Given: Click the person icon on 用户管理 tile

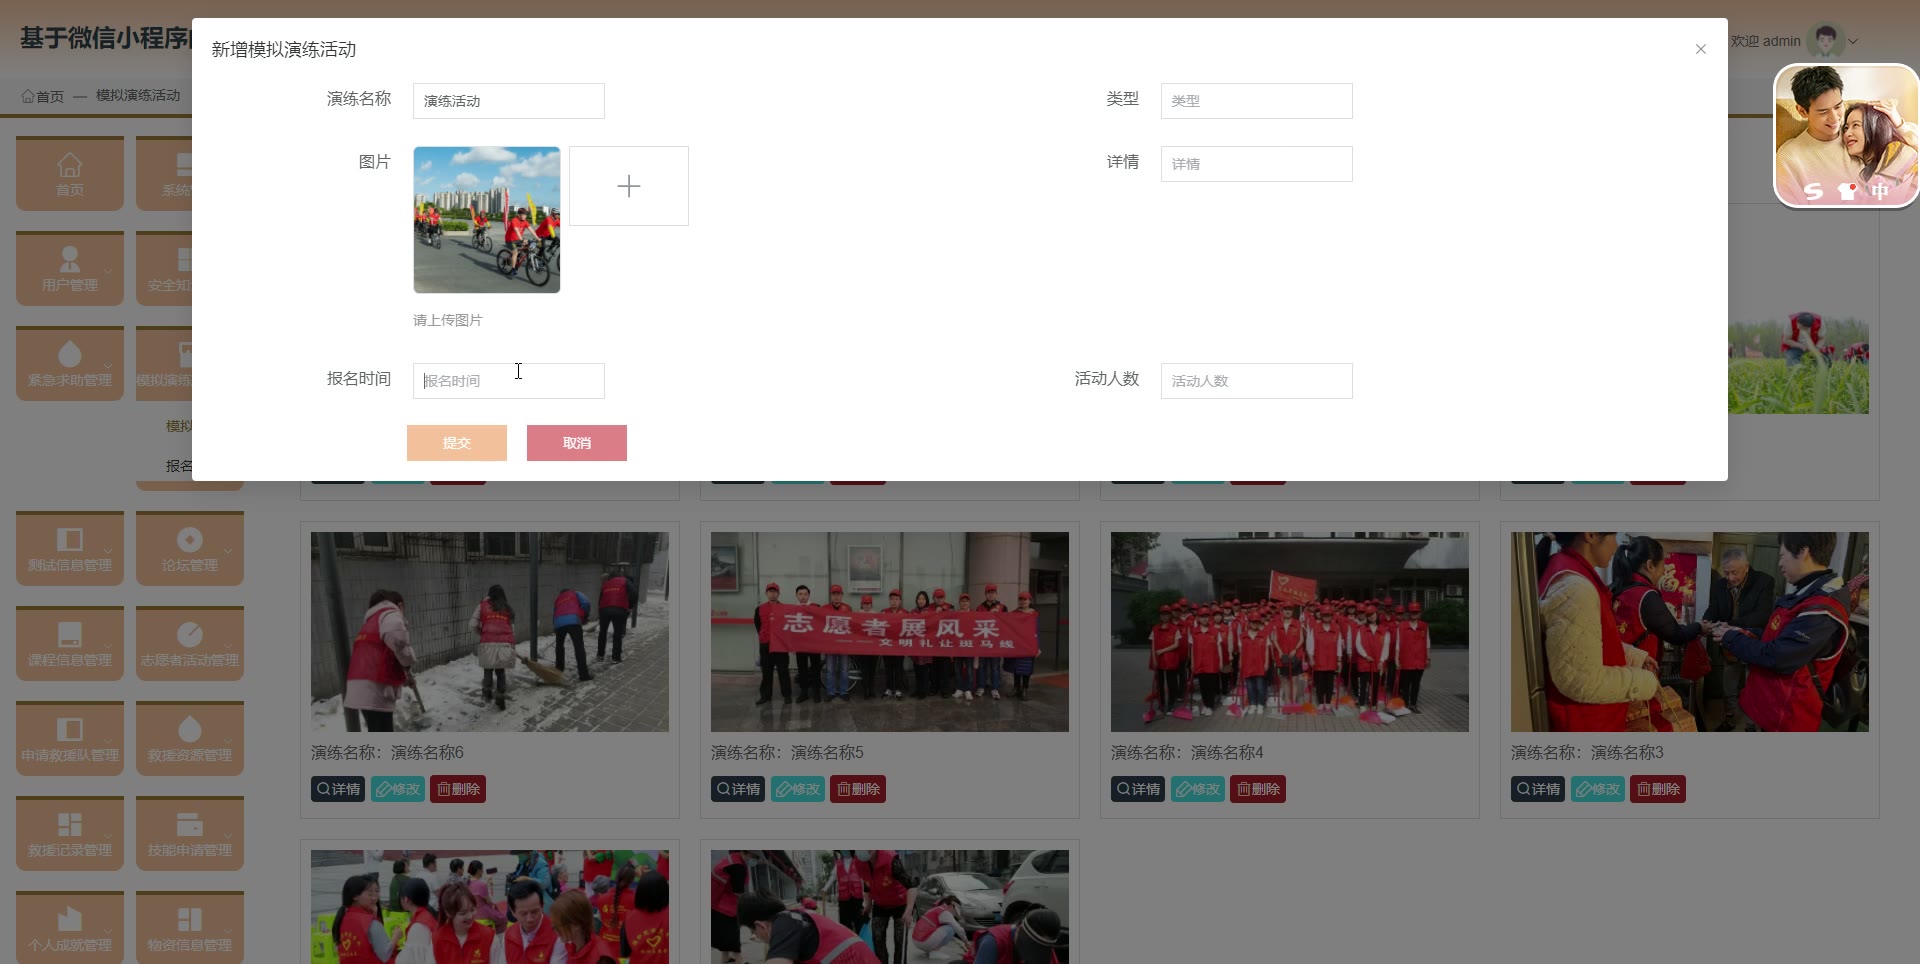Looking at the screenshot, I should (69, 259).
